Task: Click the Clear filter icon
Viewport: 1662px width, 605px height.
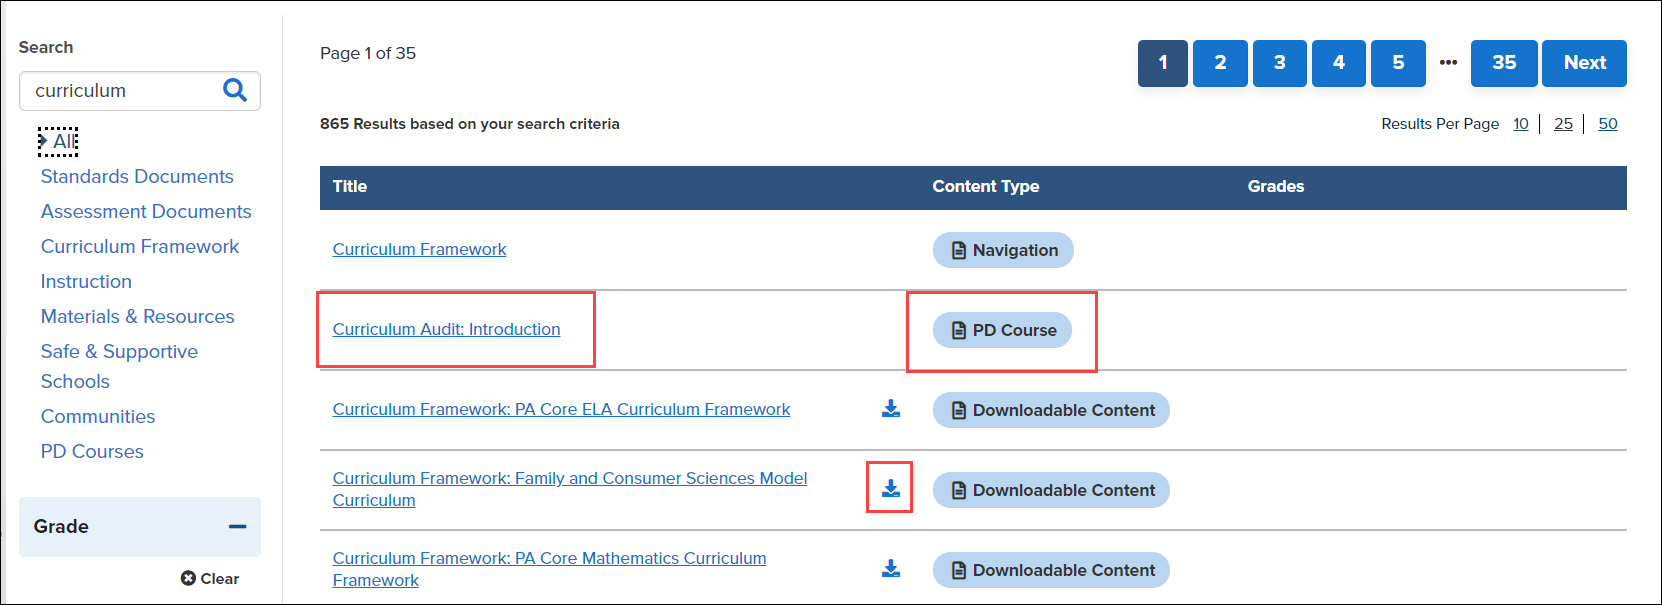Action: pyautogui.click(x=188, y=578)
